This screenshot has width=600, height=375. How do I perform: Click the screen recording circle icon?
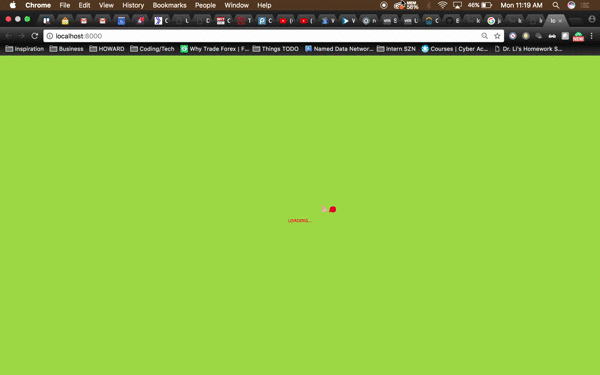tap(384, 5)
